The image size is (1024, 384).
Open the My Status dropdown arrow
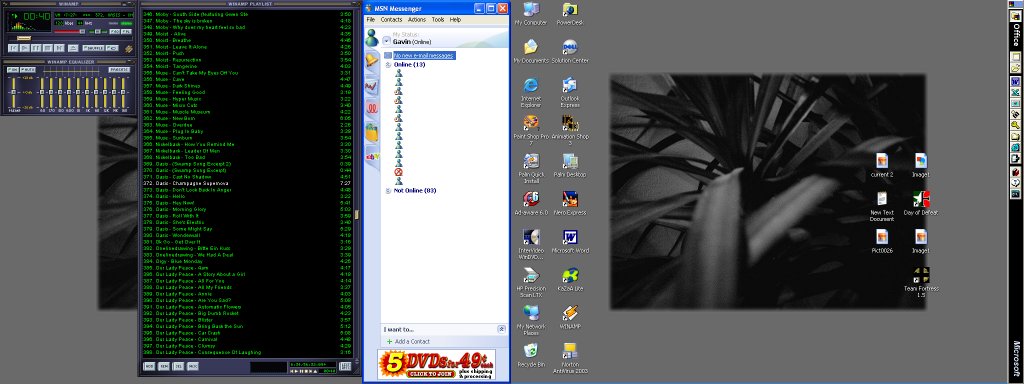pyautogui.click(x=386, y=41)
